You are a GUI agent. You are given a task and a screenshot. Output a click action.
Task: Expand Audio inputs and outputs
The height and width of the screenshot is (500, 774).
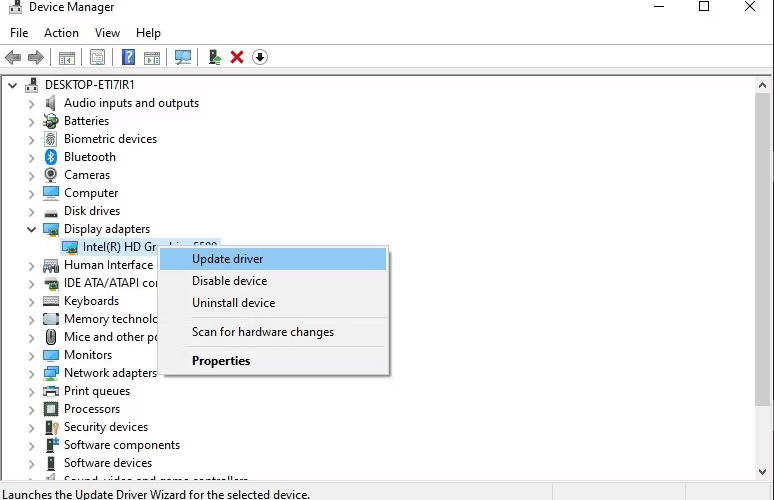pyautogui.click(x=32, y=104)
